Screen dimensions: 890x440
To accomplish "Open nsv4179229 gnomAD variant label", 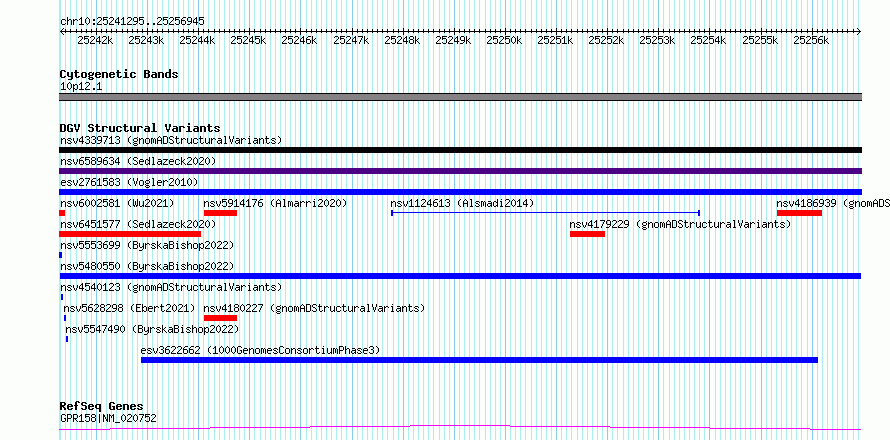I will pos(680,224).
